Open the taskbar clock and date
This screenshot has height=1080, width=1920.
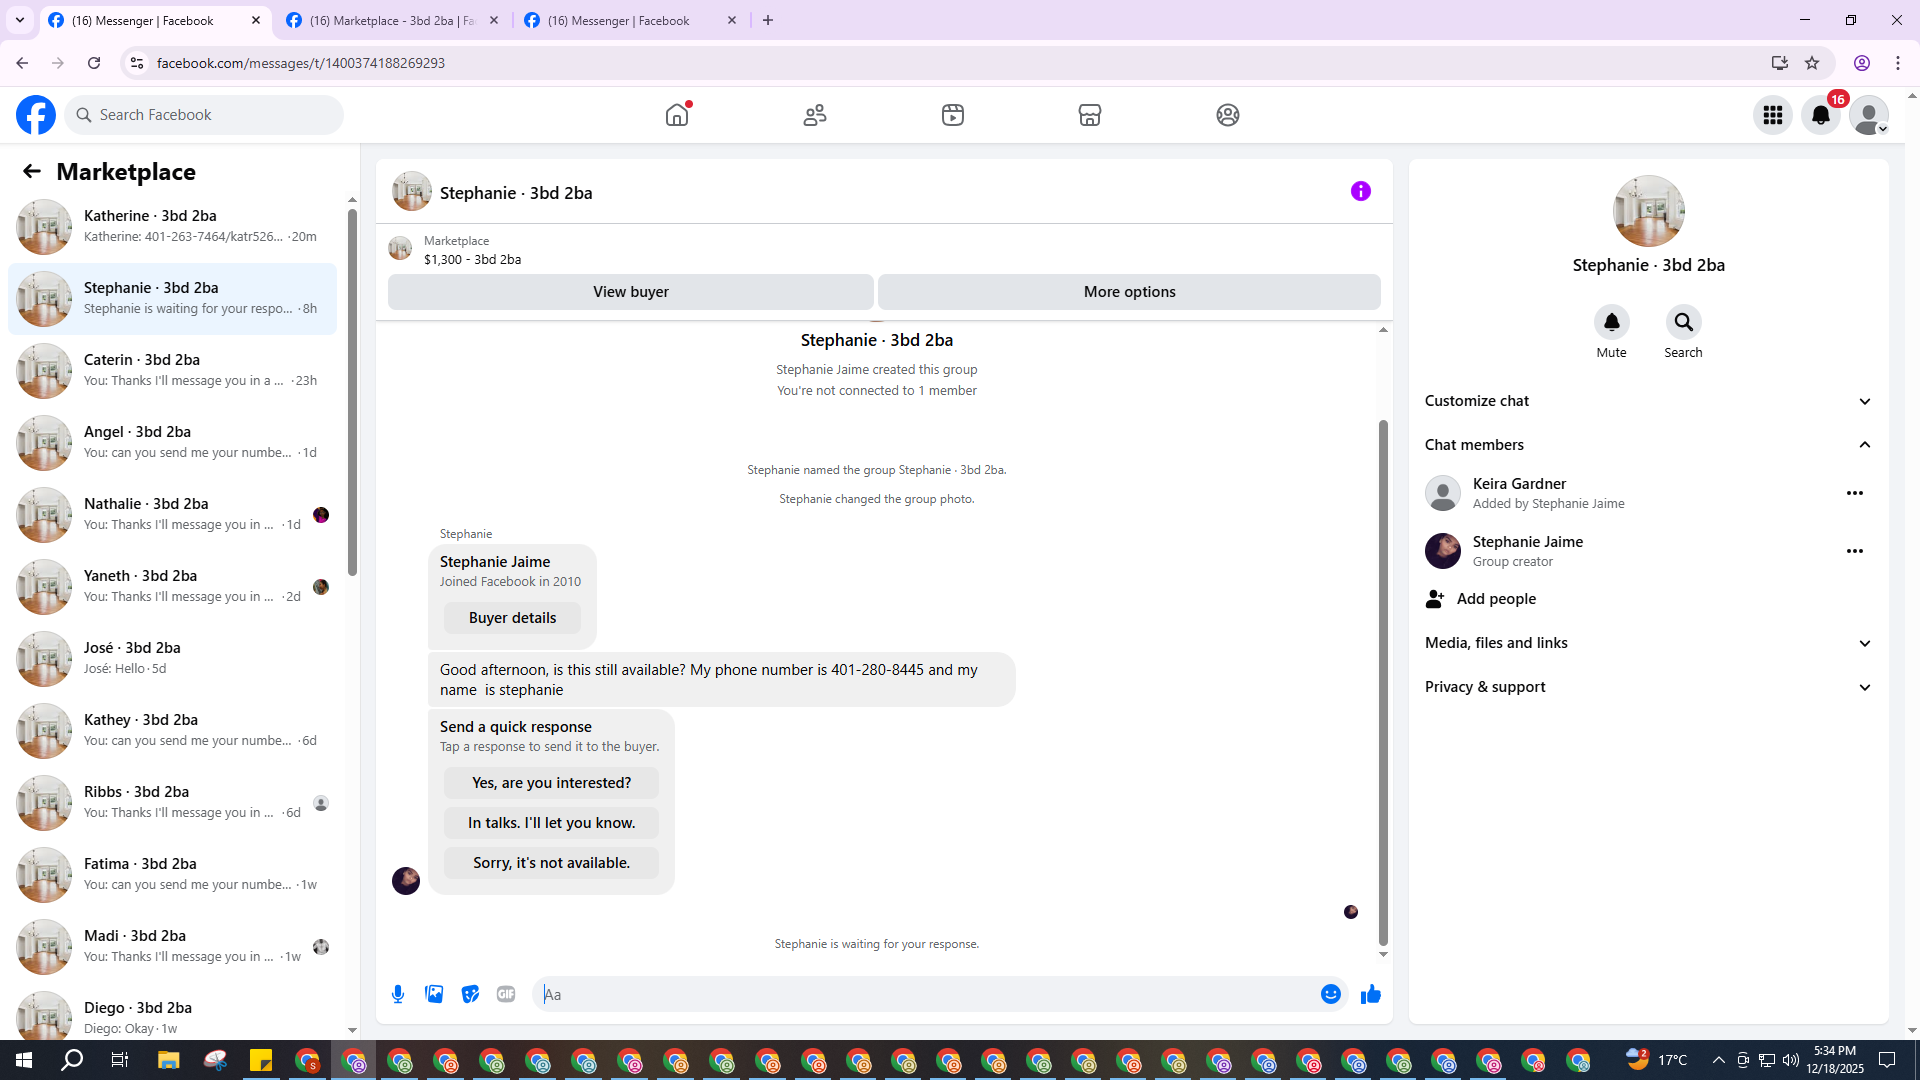click(1835, 1060)
